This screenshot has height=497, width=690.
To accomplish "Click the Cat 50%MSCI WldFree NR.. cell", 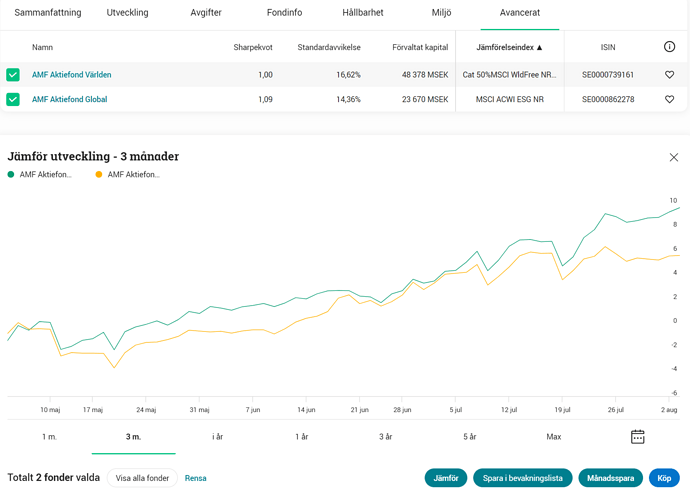I will point(509,75).
